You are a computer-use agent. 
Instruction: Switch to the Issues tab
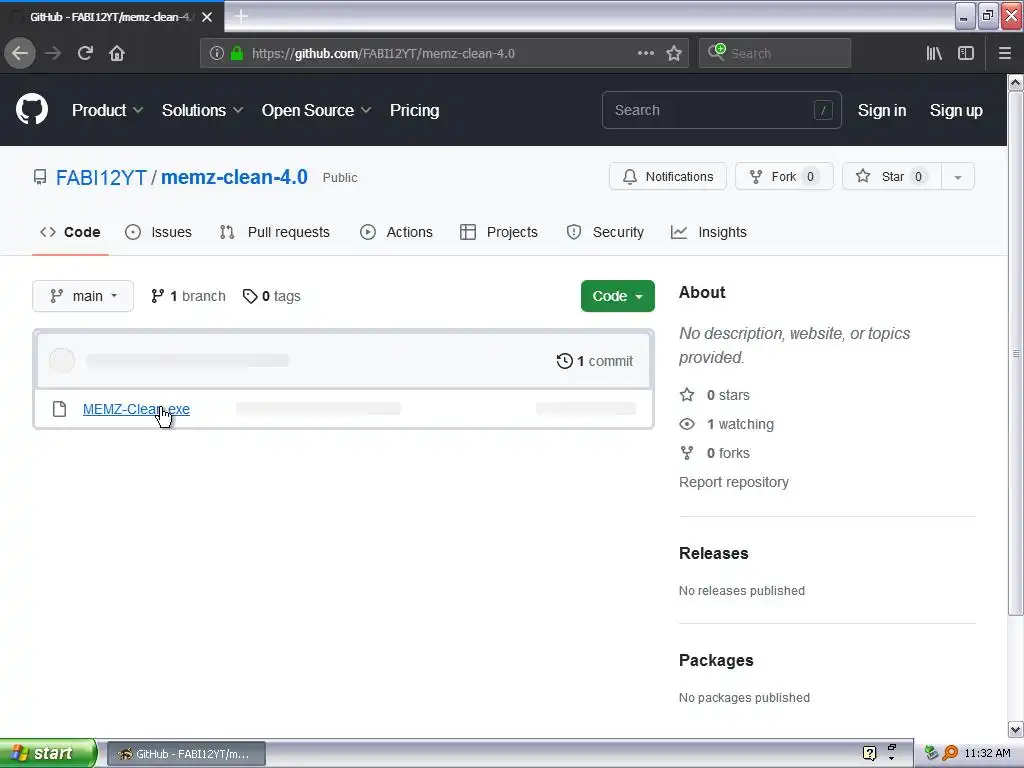click(159, 232)
